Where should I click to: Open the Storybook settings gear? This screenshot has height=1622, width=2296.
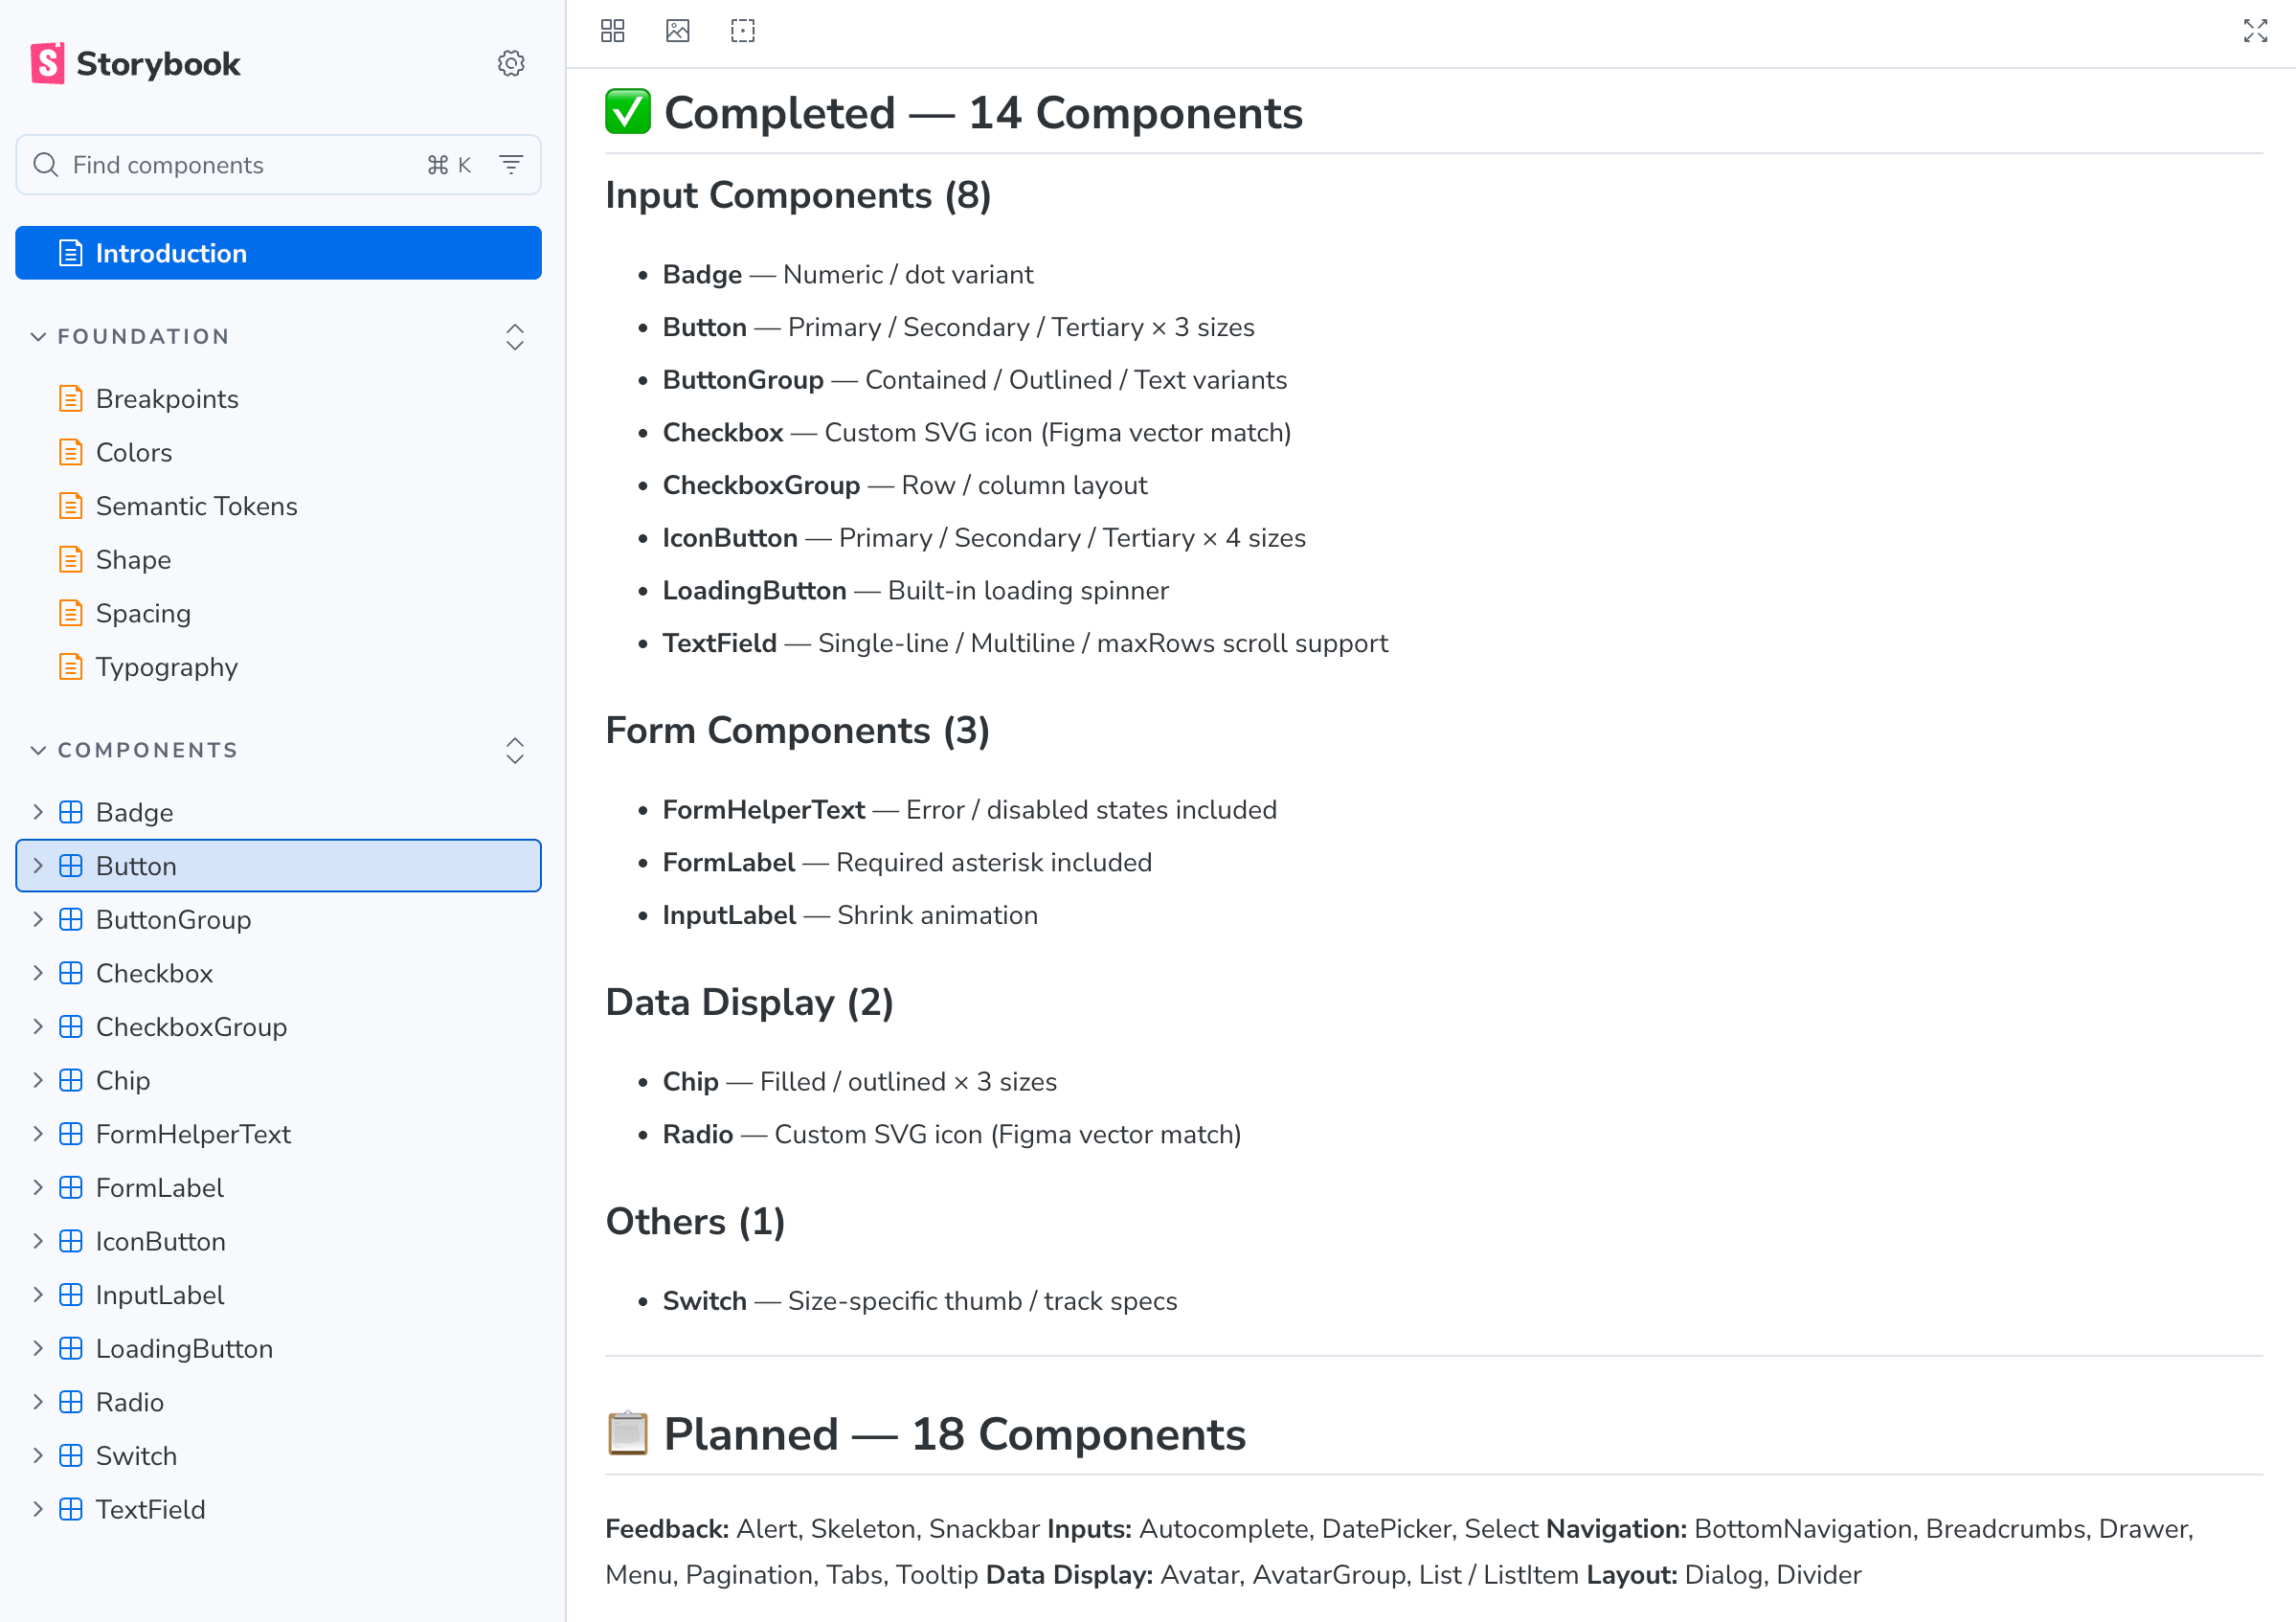(511, 64)
